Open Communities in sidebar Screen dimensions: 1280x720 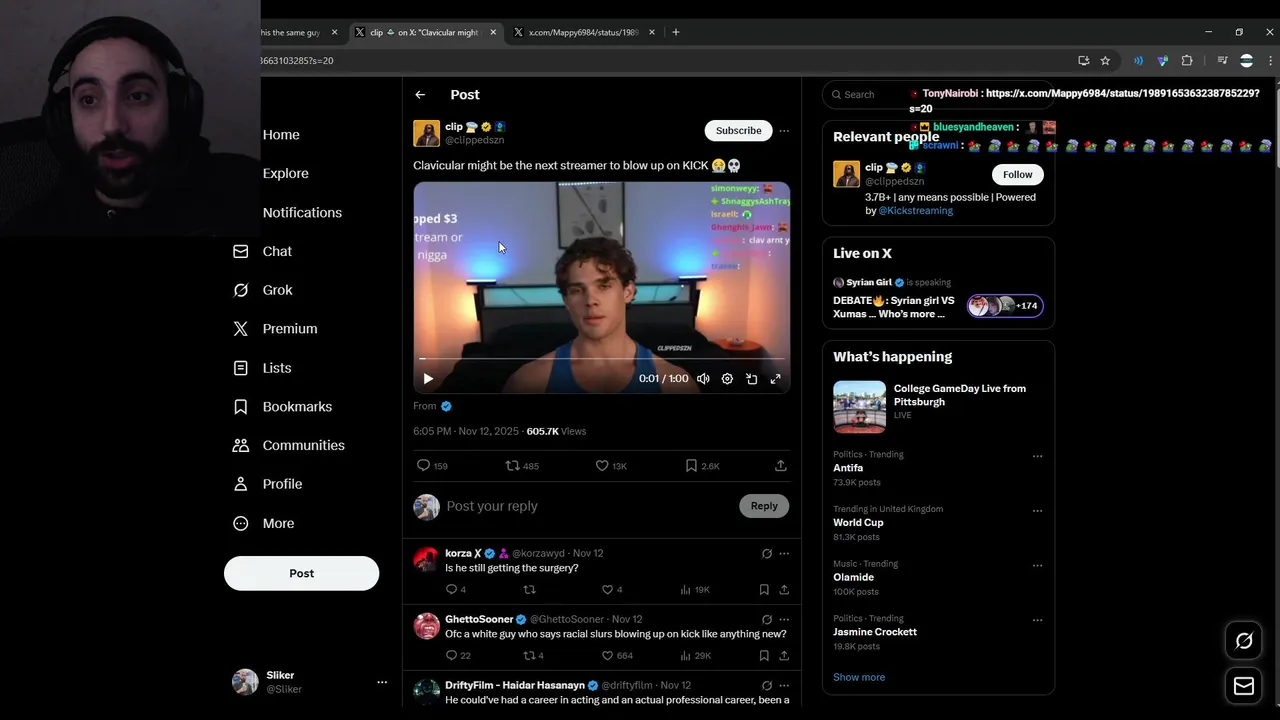(x=288, y=446)
